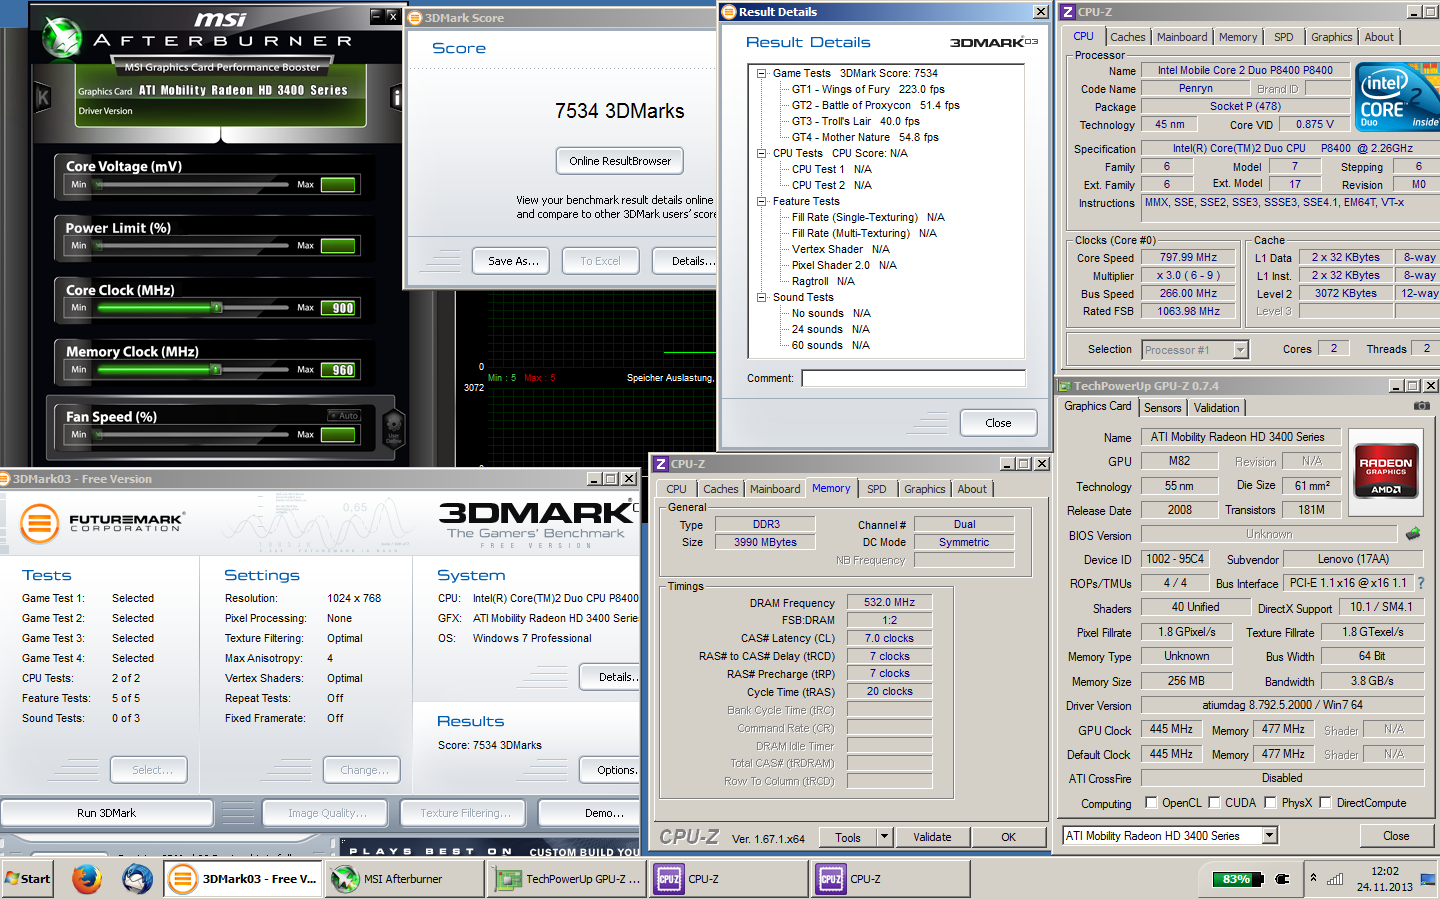The image size is (1440, 900).
Task: Enable the DirectCompute checkbox in GPU-Z
Action: (1325, 802)
